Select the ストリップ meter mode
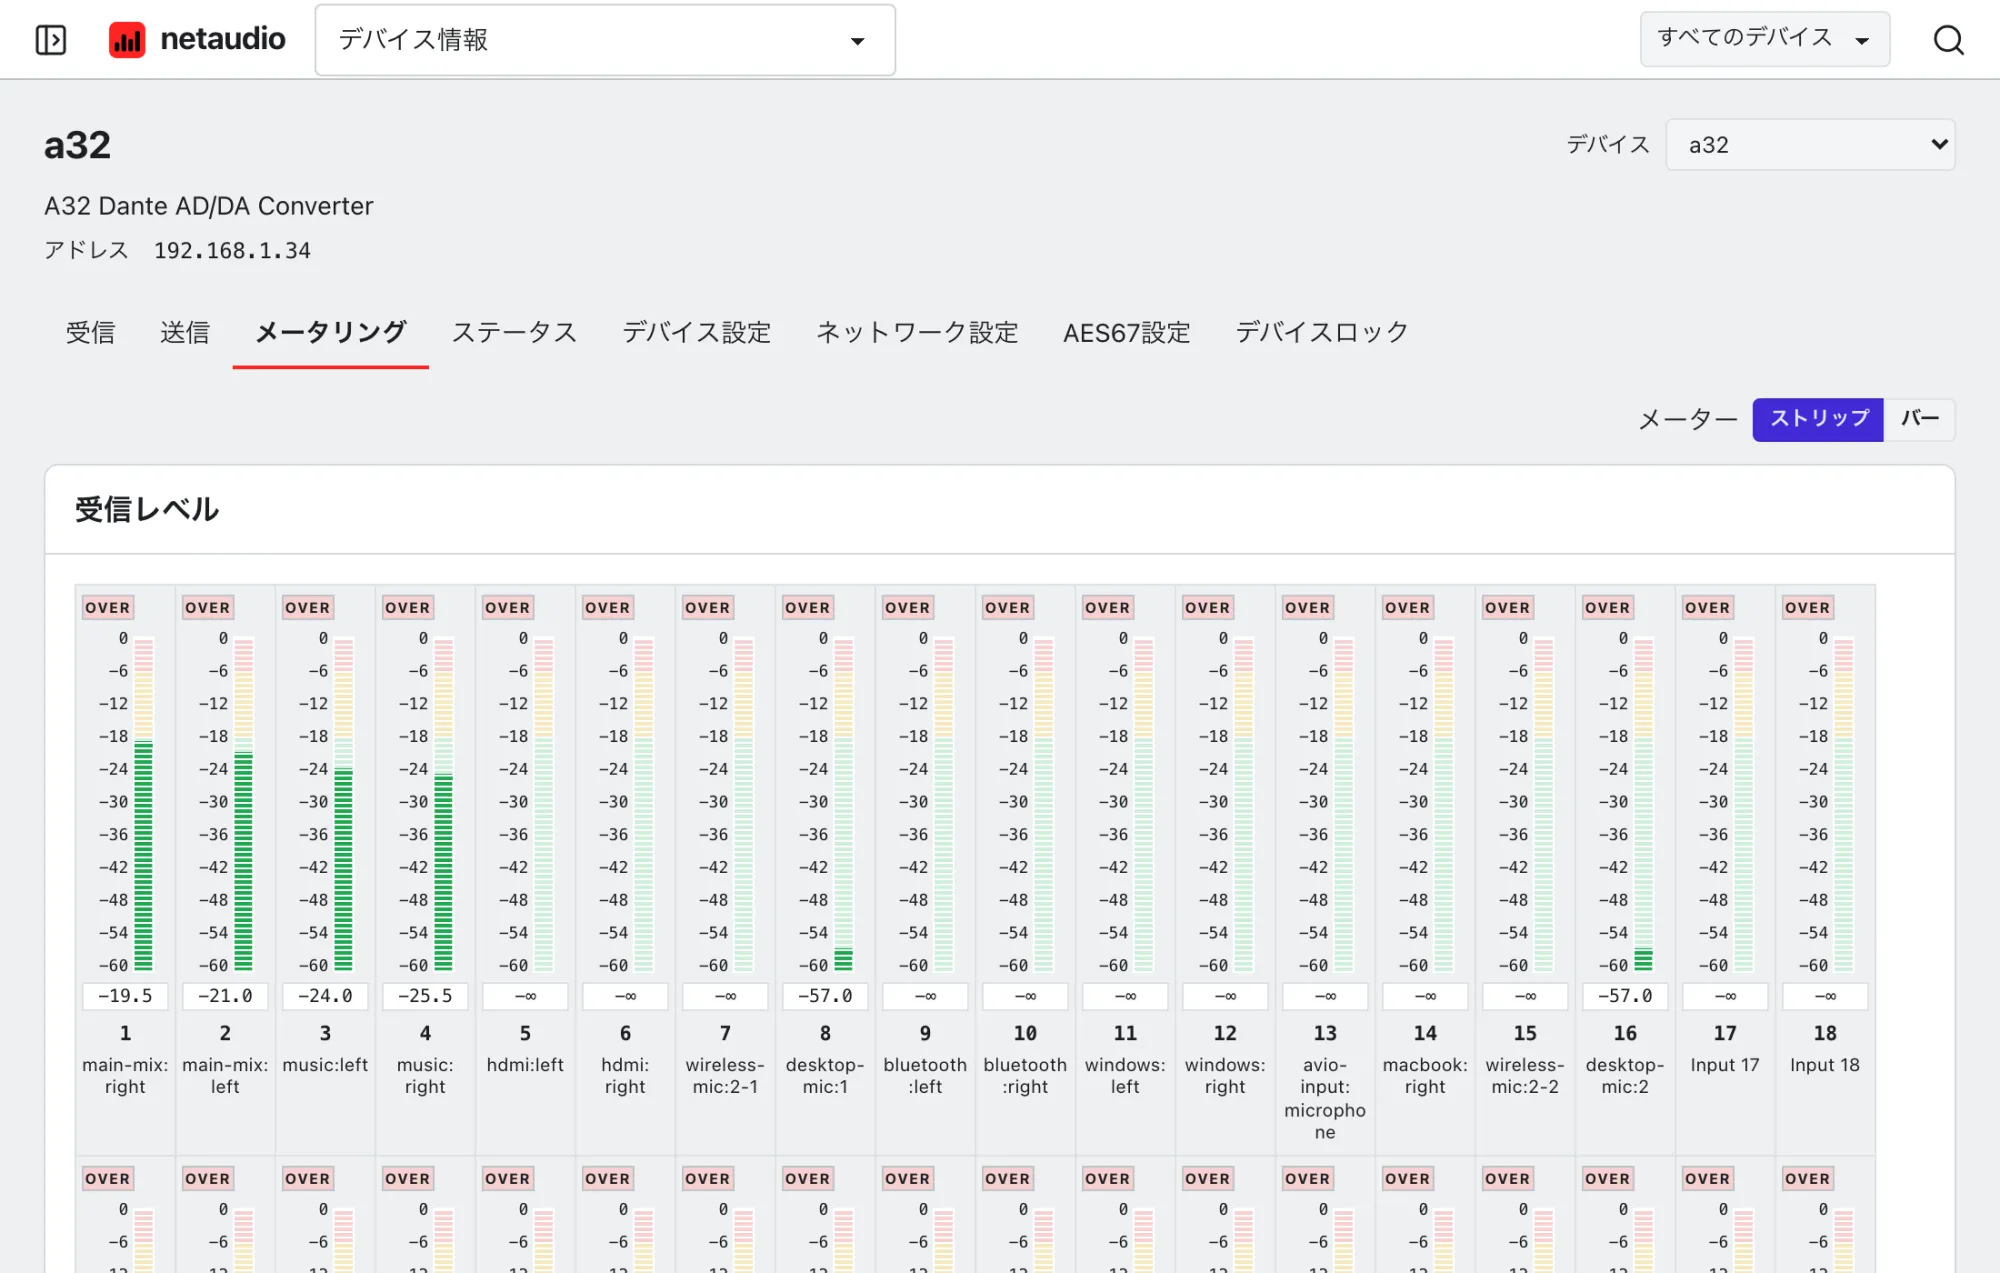 [x=1818, y=419]
